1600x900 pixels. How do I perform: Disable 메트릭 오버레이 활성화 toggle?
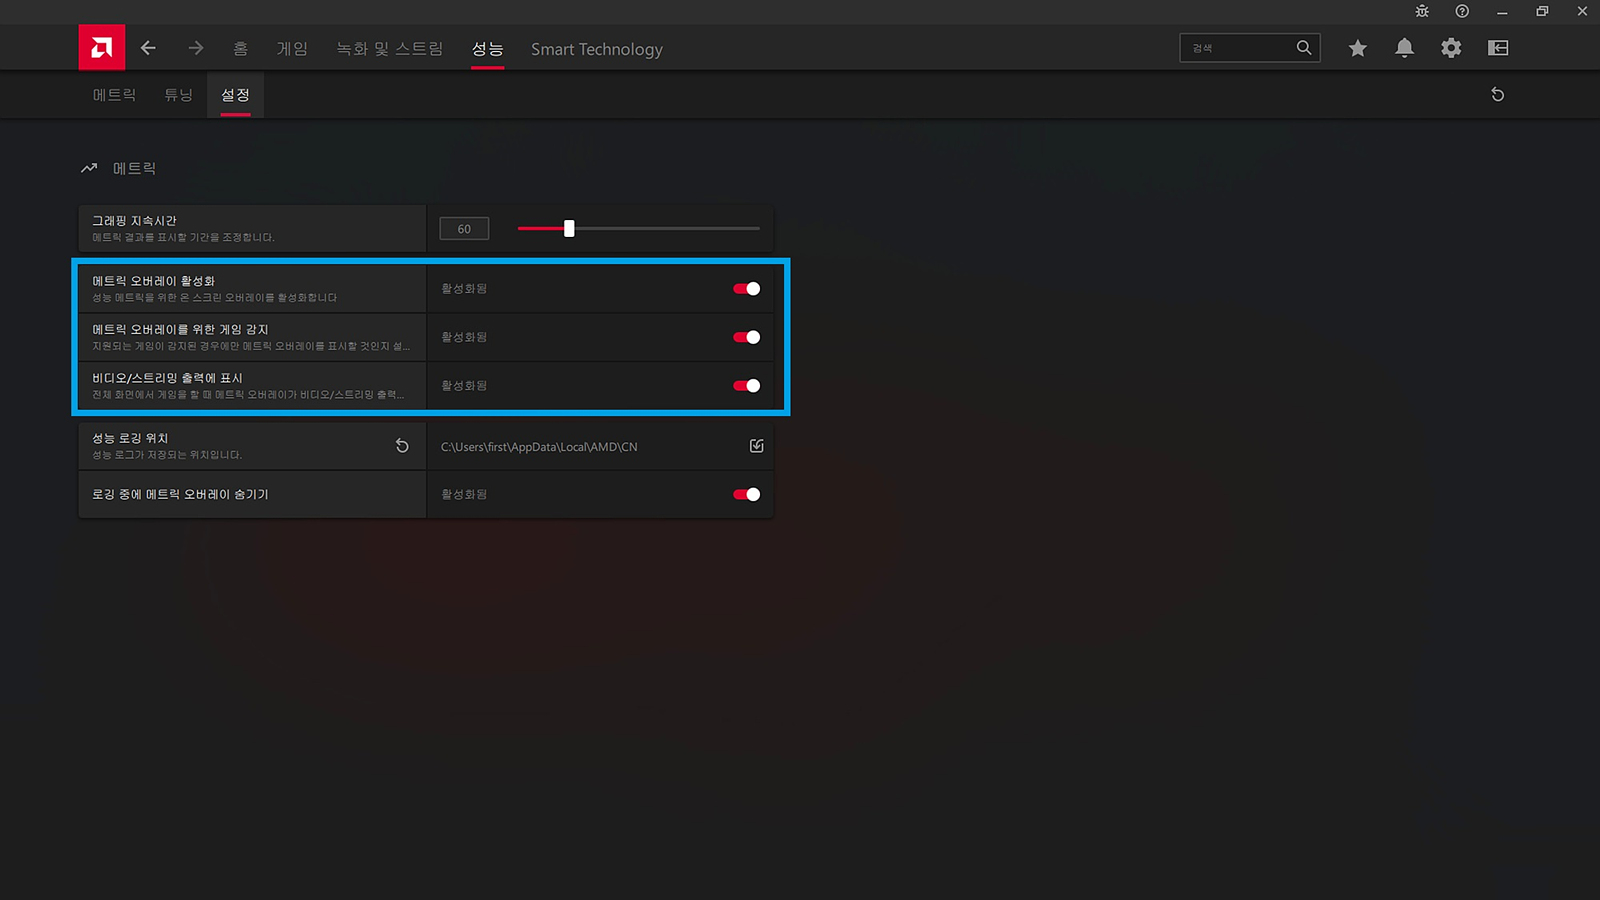(x=747, y=289)
